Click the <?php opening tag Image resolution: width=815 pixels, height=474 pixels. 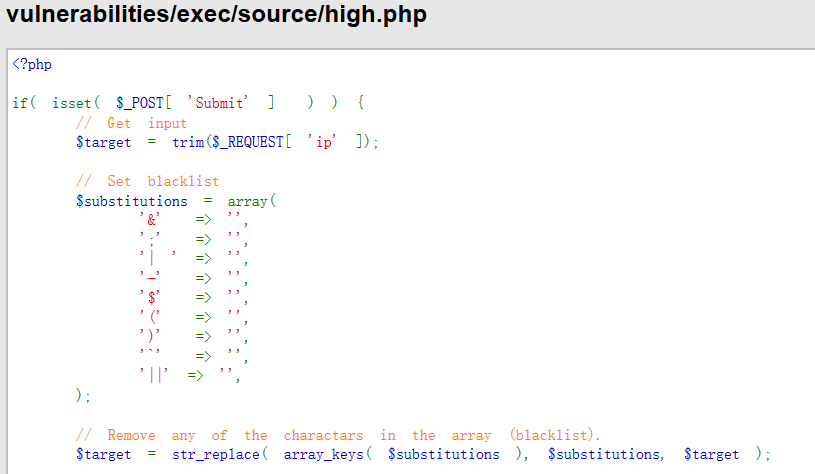coord(32,64)
